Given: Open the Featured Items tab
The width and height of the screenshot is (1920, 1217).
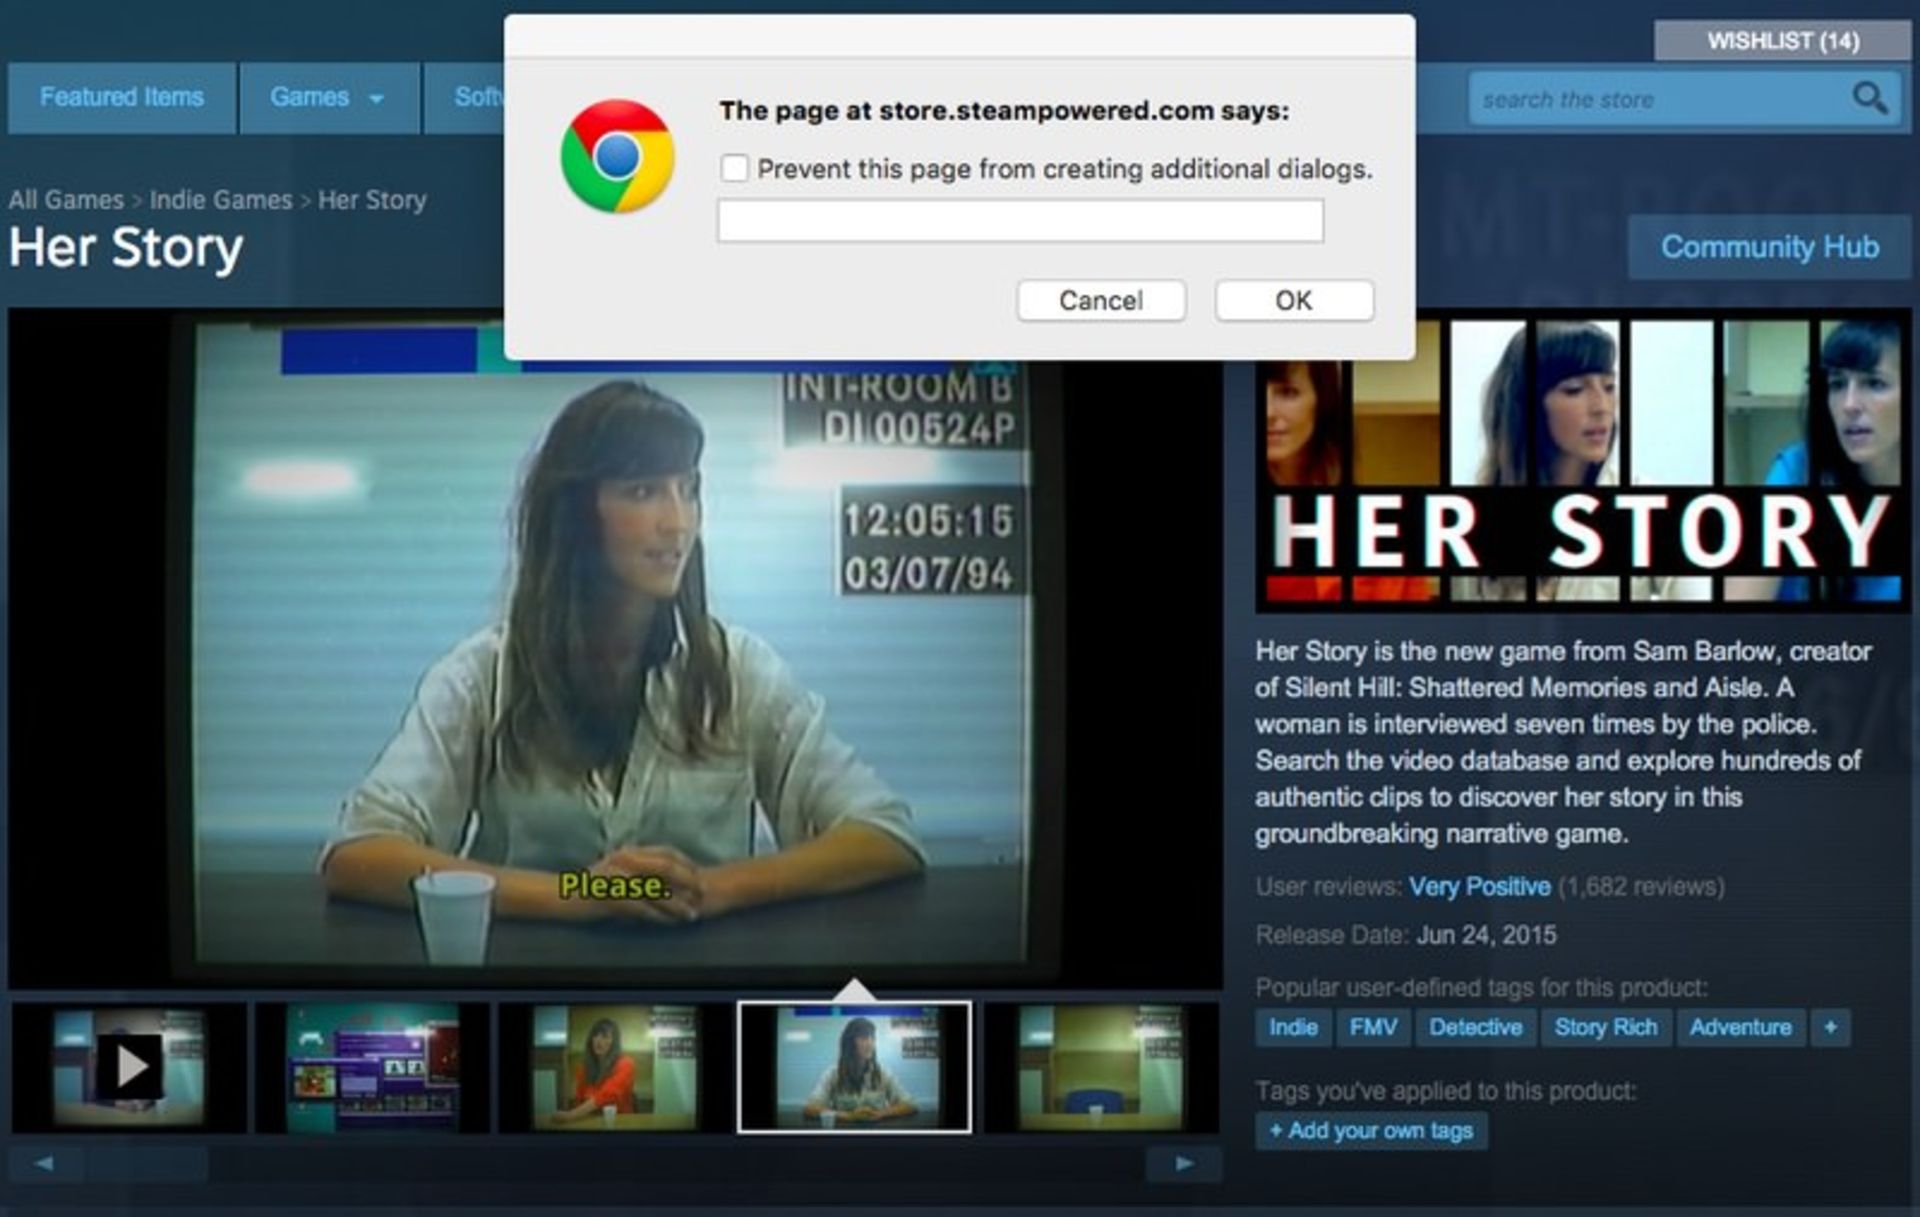Looking at the screenshot, I should (x=122, y=97).
